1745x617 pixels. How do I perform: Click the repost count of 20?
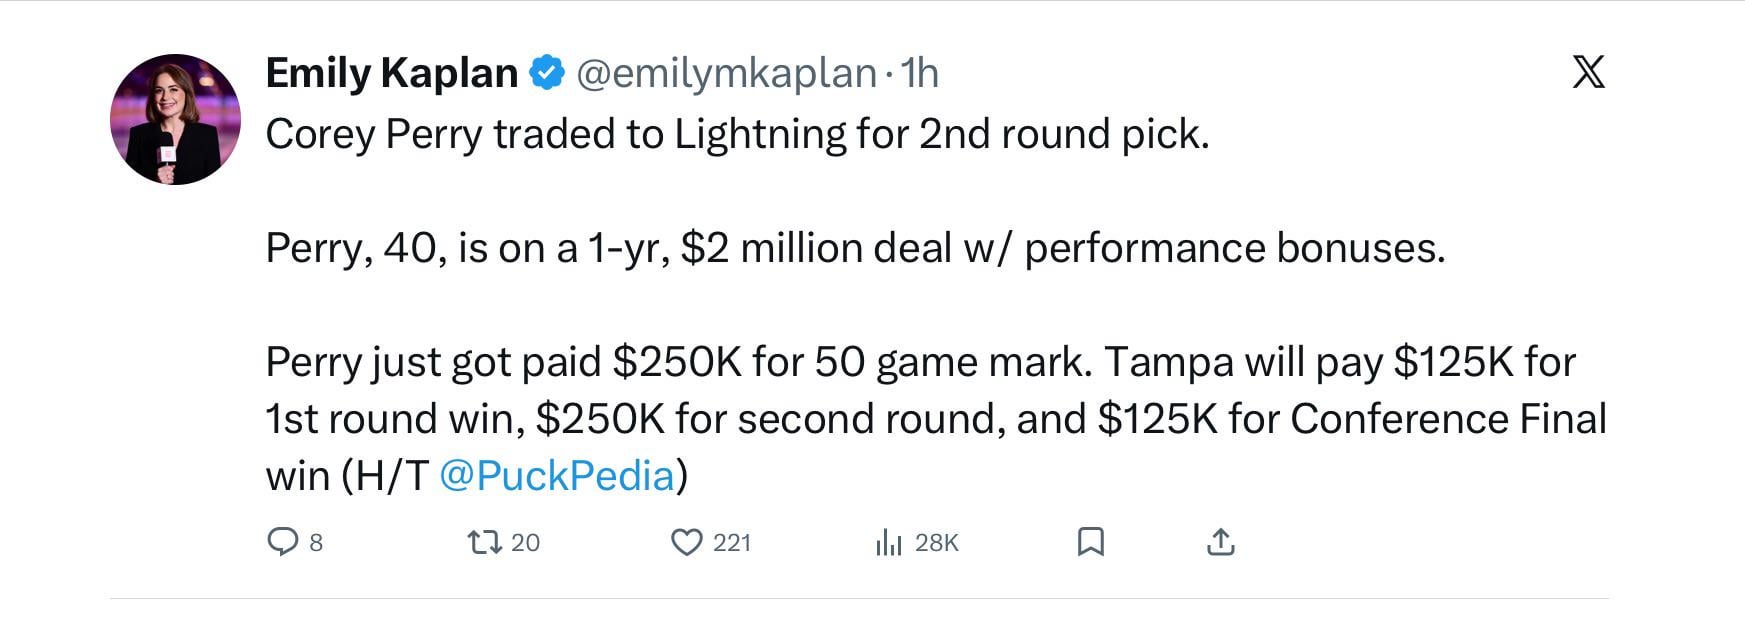(525, 543)
